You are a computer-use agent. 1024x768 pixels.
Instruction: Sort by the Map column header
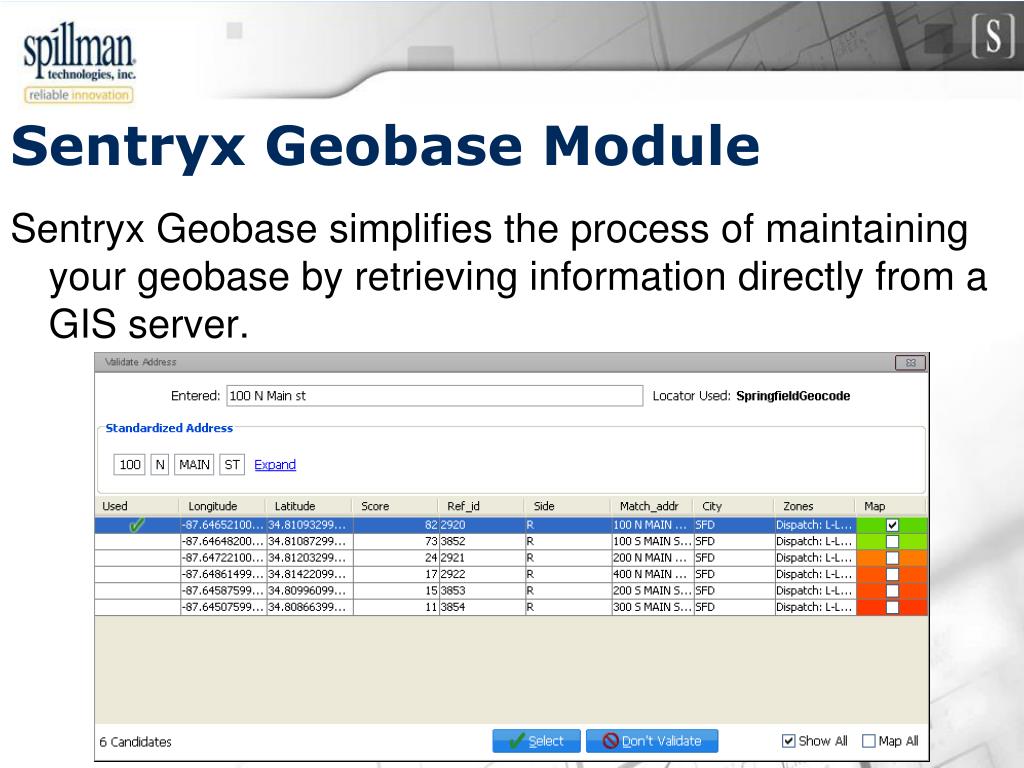(x=891, y=506)
